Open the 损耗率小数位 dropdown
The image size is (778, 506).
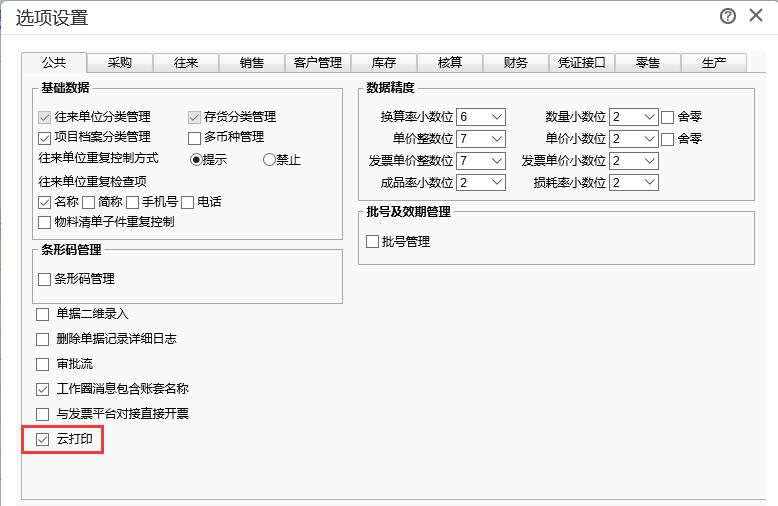[648, 183]
